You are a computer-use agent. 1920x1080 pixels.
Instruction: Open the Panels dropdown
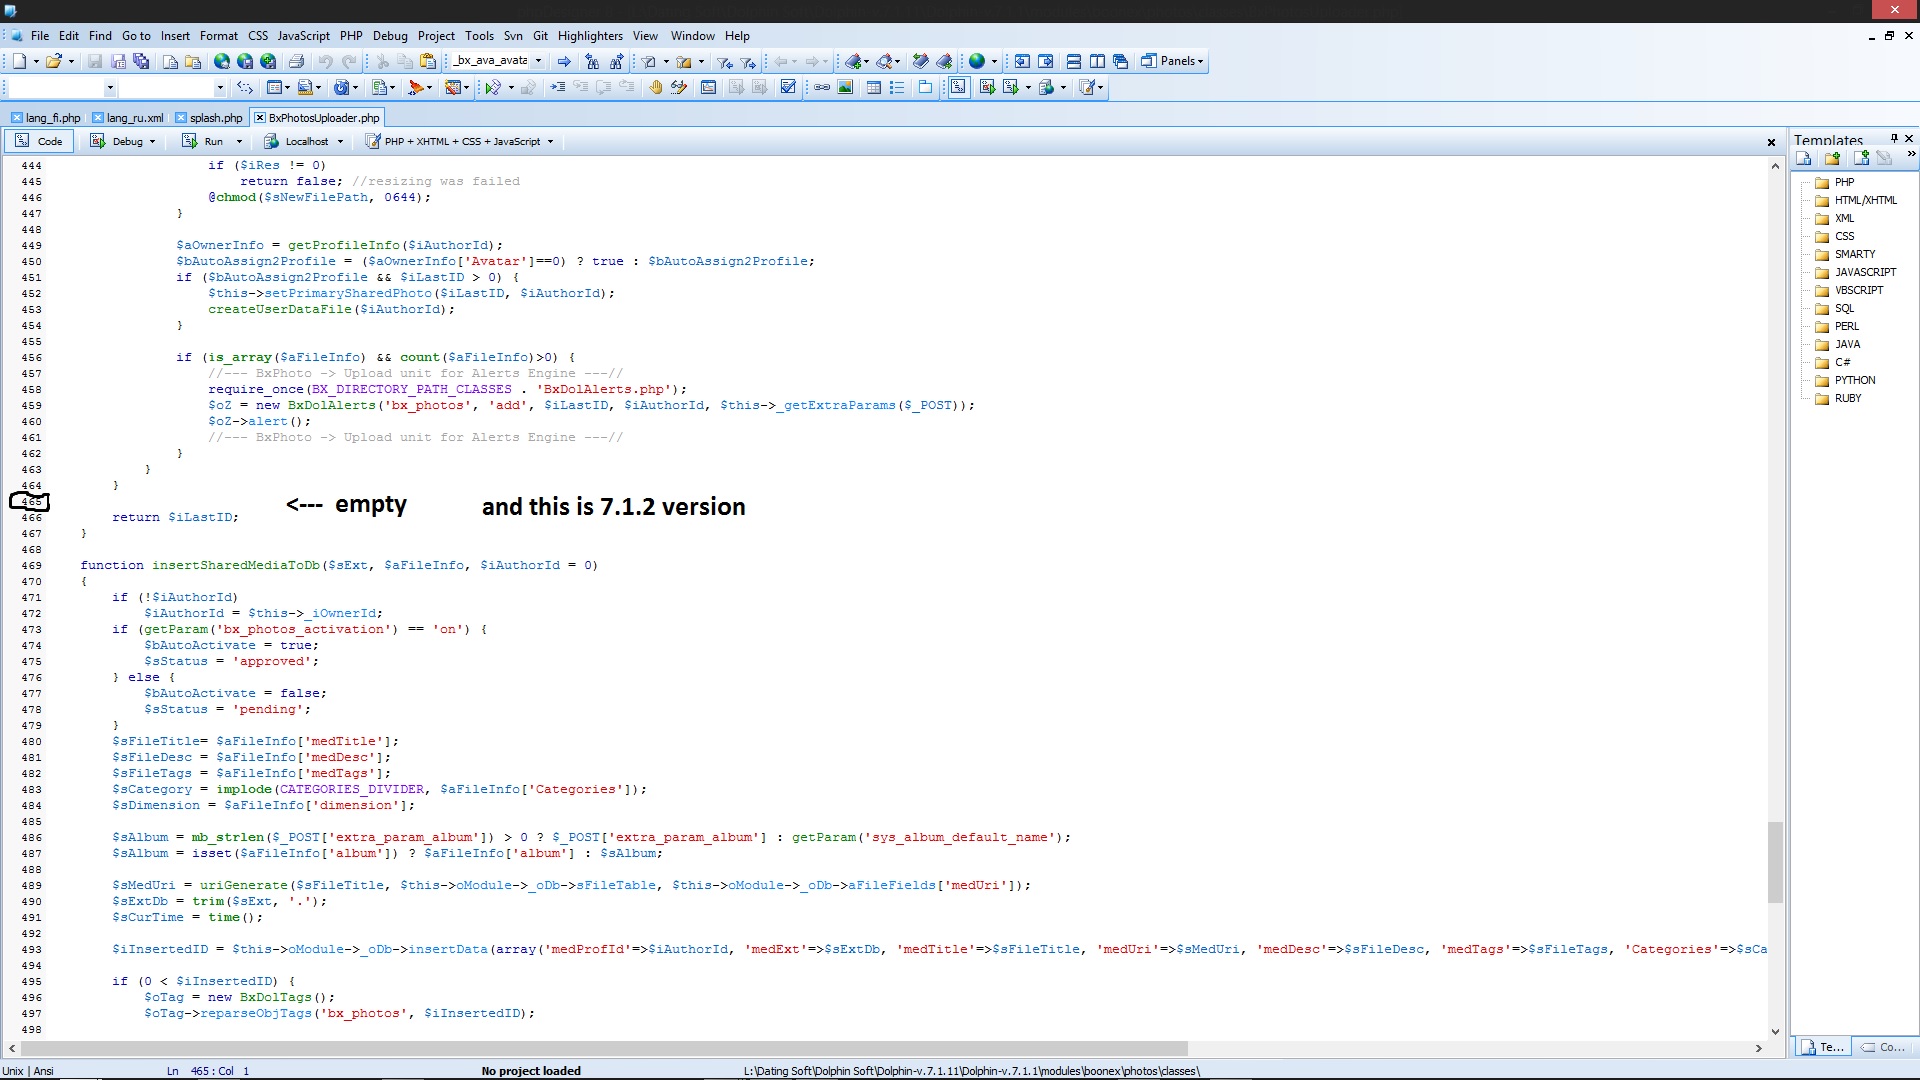[x=1173, y=62]
